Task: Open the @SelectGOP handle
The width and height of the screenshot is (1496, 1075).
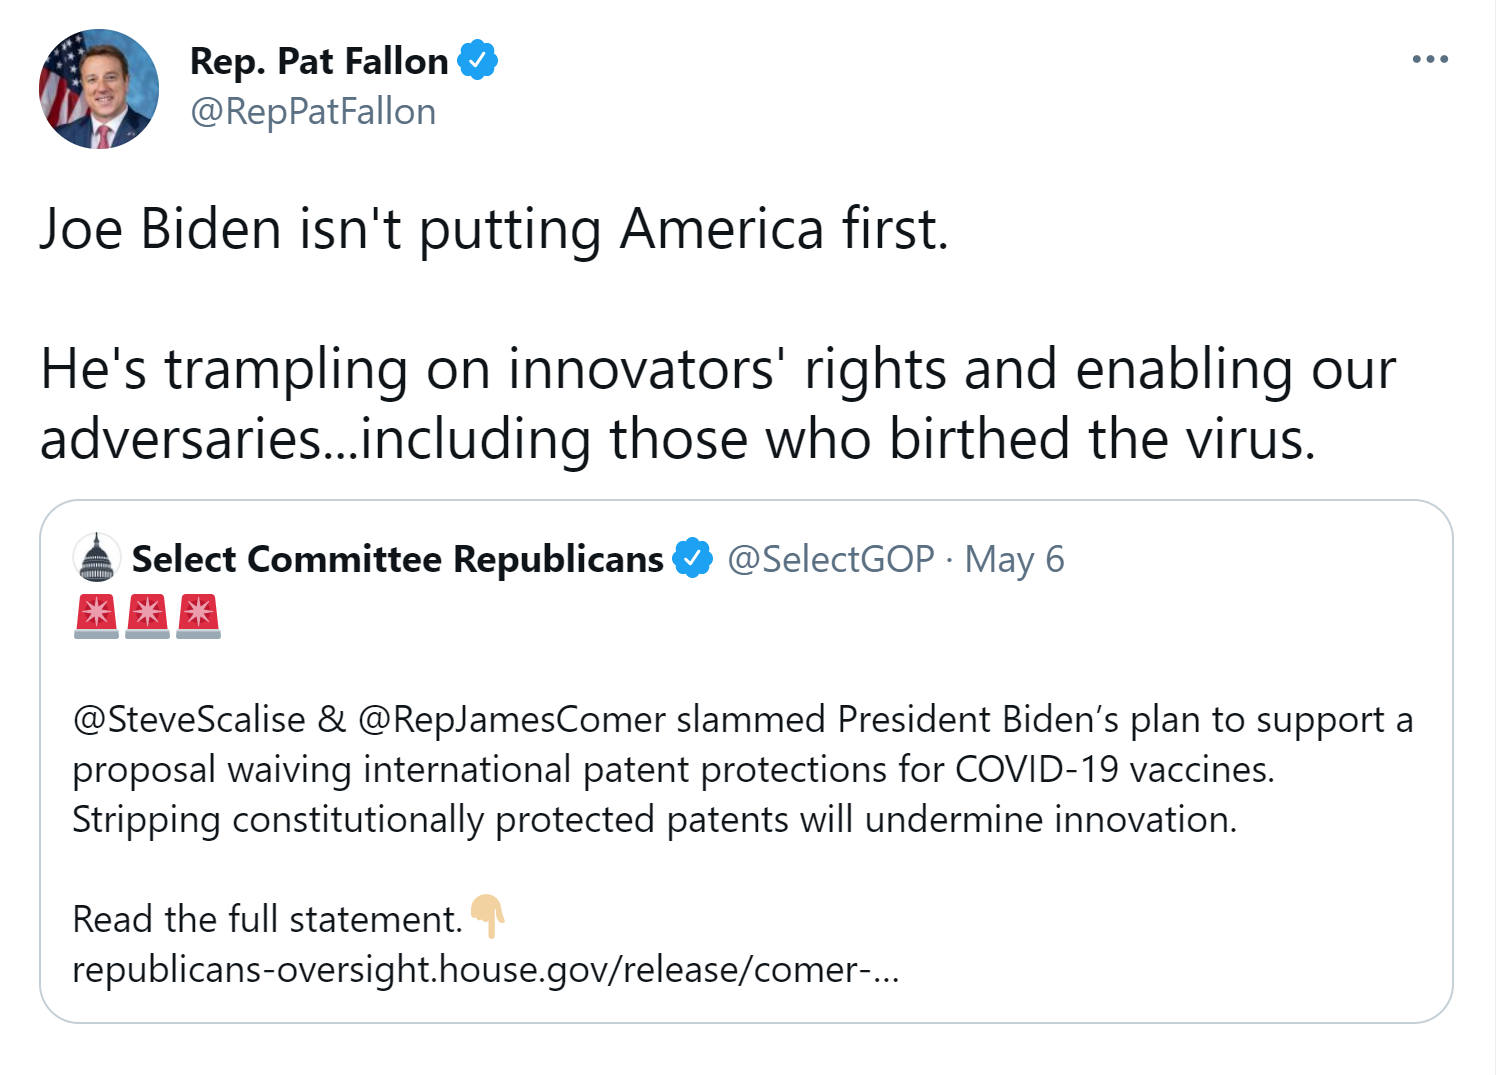Action: (x=830, y=559)
